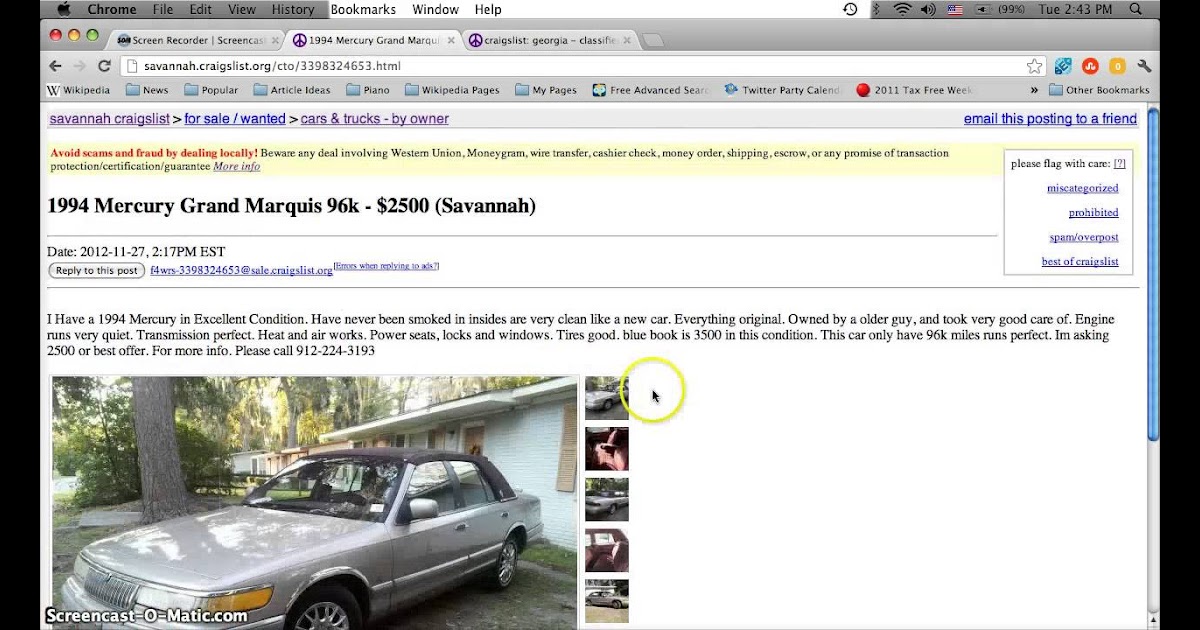Image resolution: width=1200 pixels, height=630 pixels.
Task: Open cars & trucks - by owner link
Action: pos(375,119)
